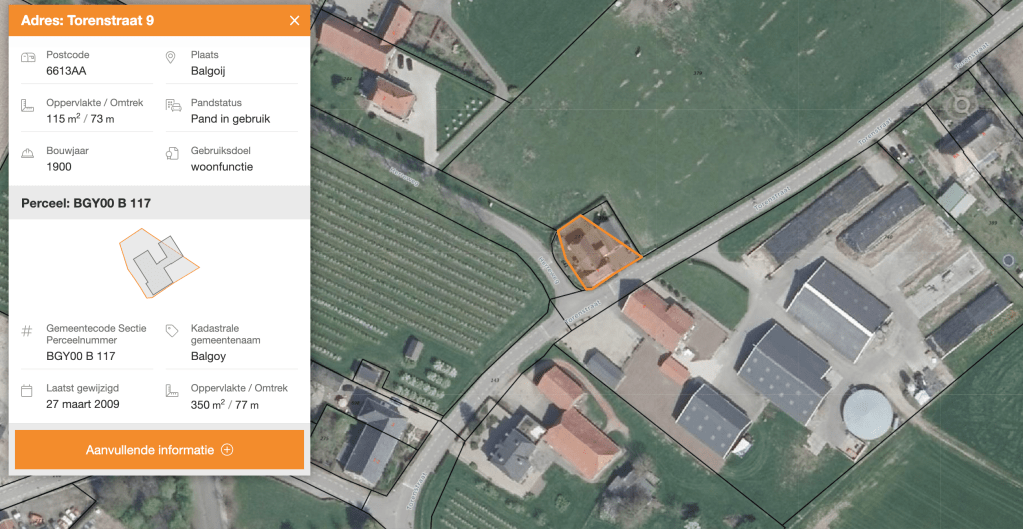Click the Gebruiksdoel icon
This screenshot has height=529, width=1023.
pyautogui.click(x=172, y=154)
